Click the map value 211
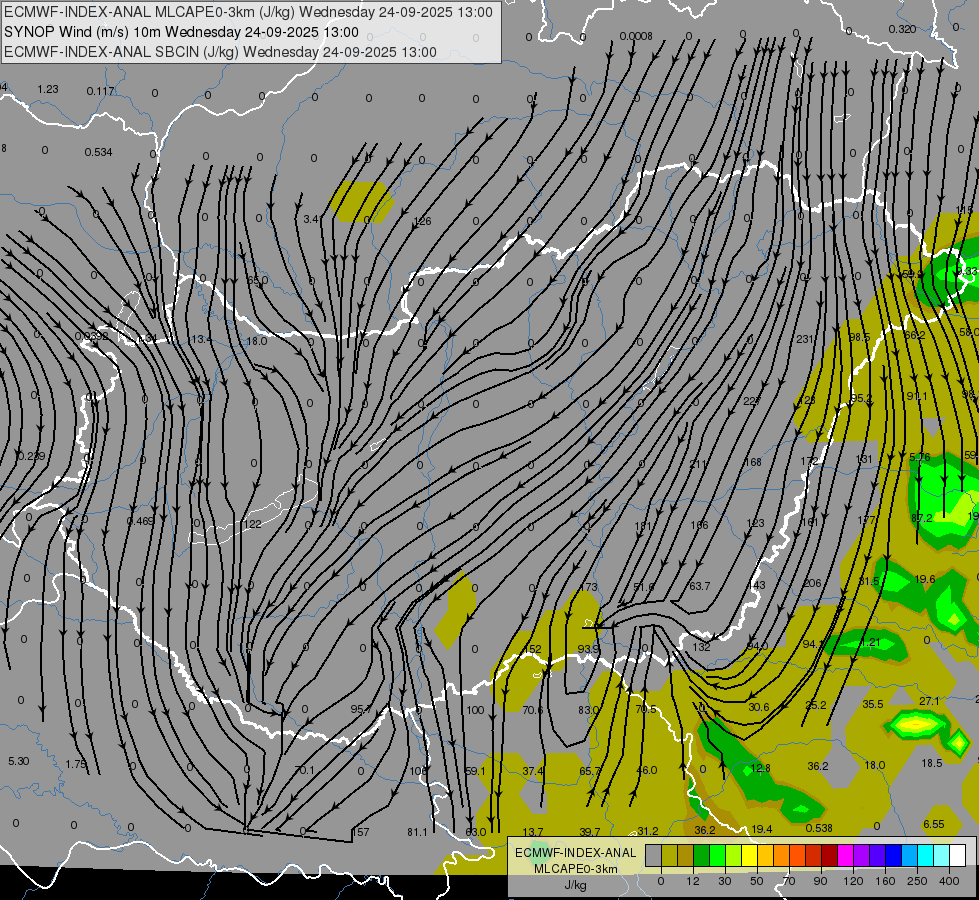Image resolution: width=979 pixels, height=900 pixels. 699,464
